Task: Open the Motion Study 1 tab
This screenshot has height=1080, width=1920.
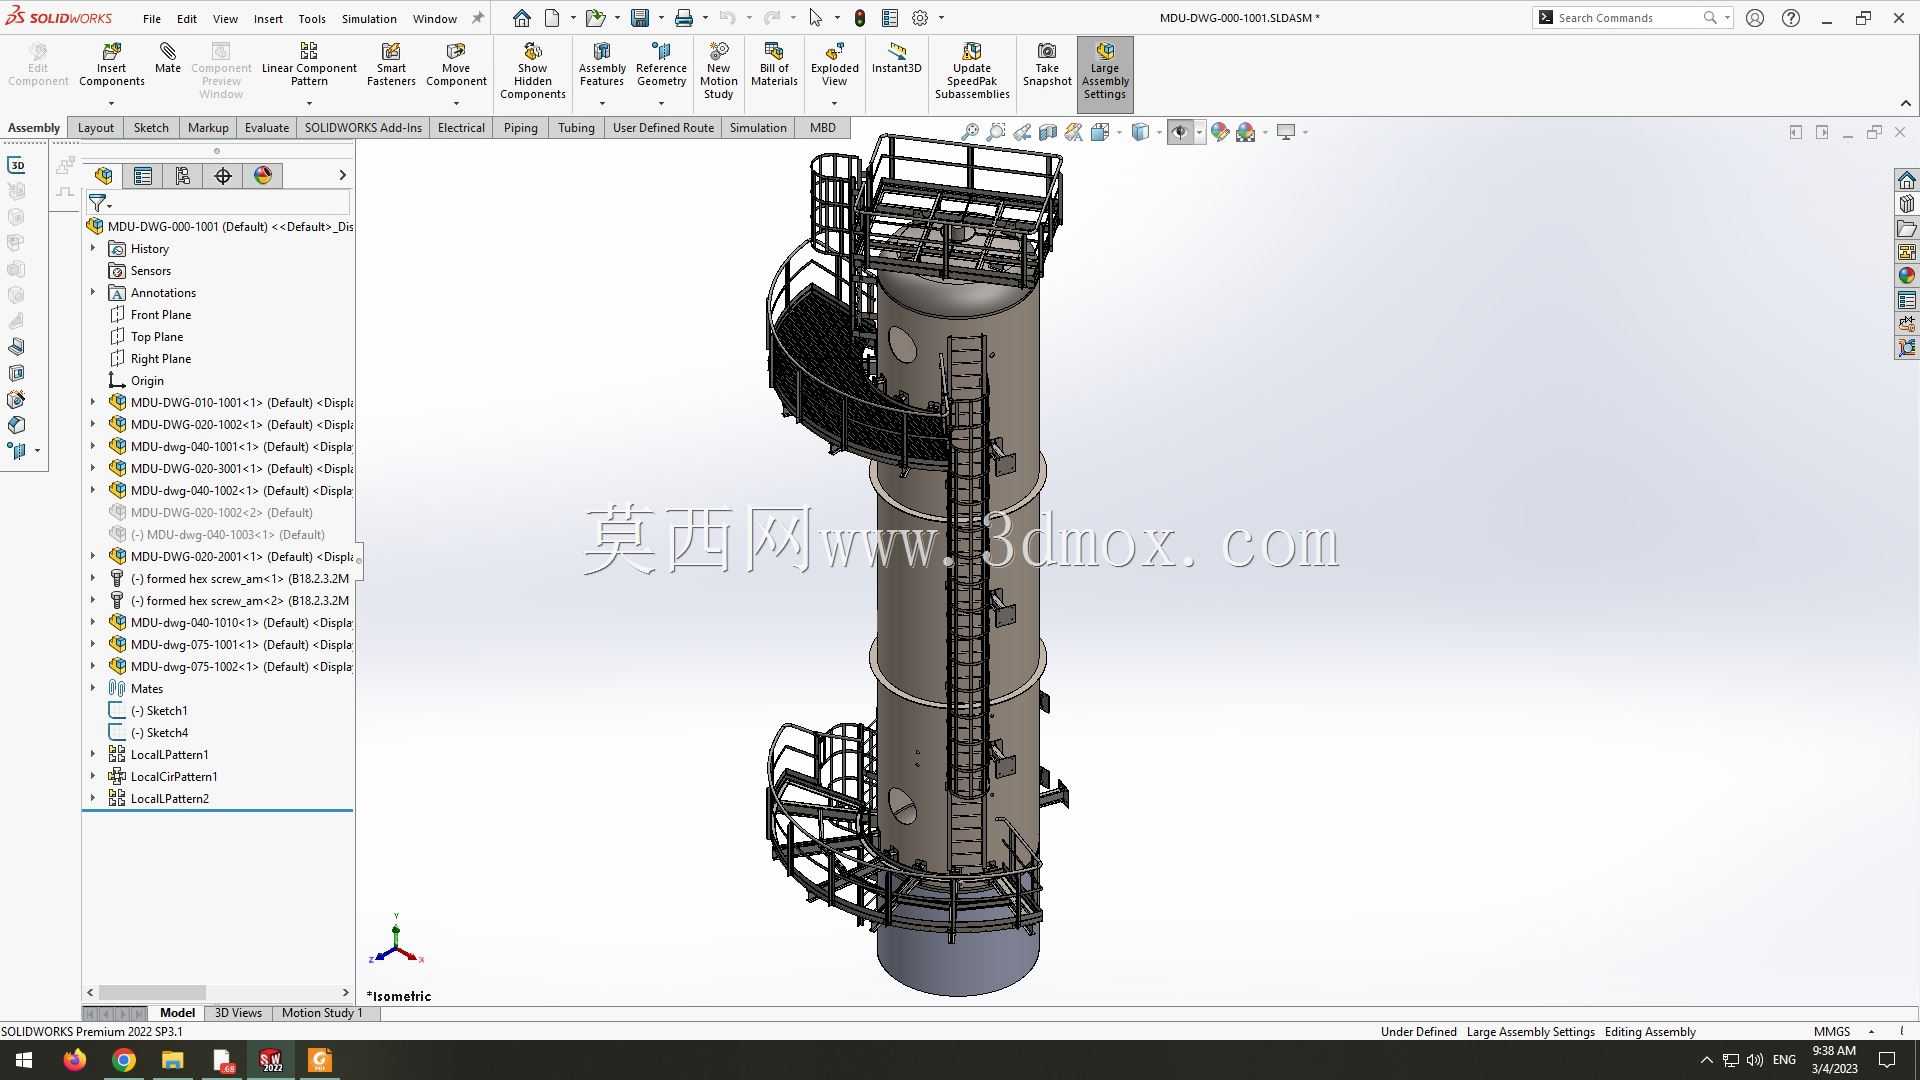Action: (x=322, y=1013)
